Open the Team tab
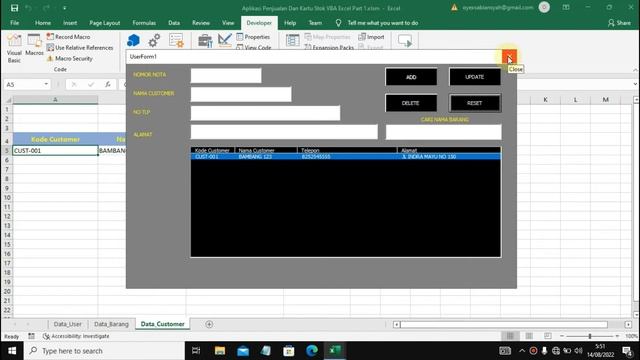640x360 pixels. [315, 23]
